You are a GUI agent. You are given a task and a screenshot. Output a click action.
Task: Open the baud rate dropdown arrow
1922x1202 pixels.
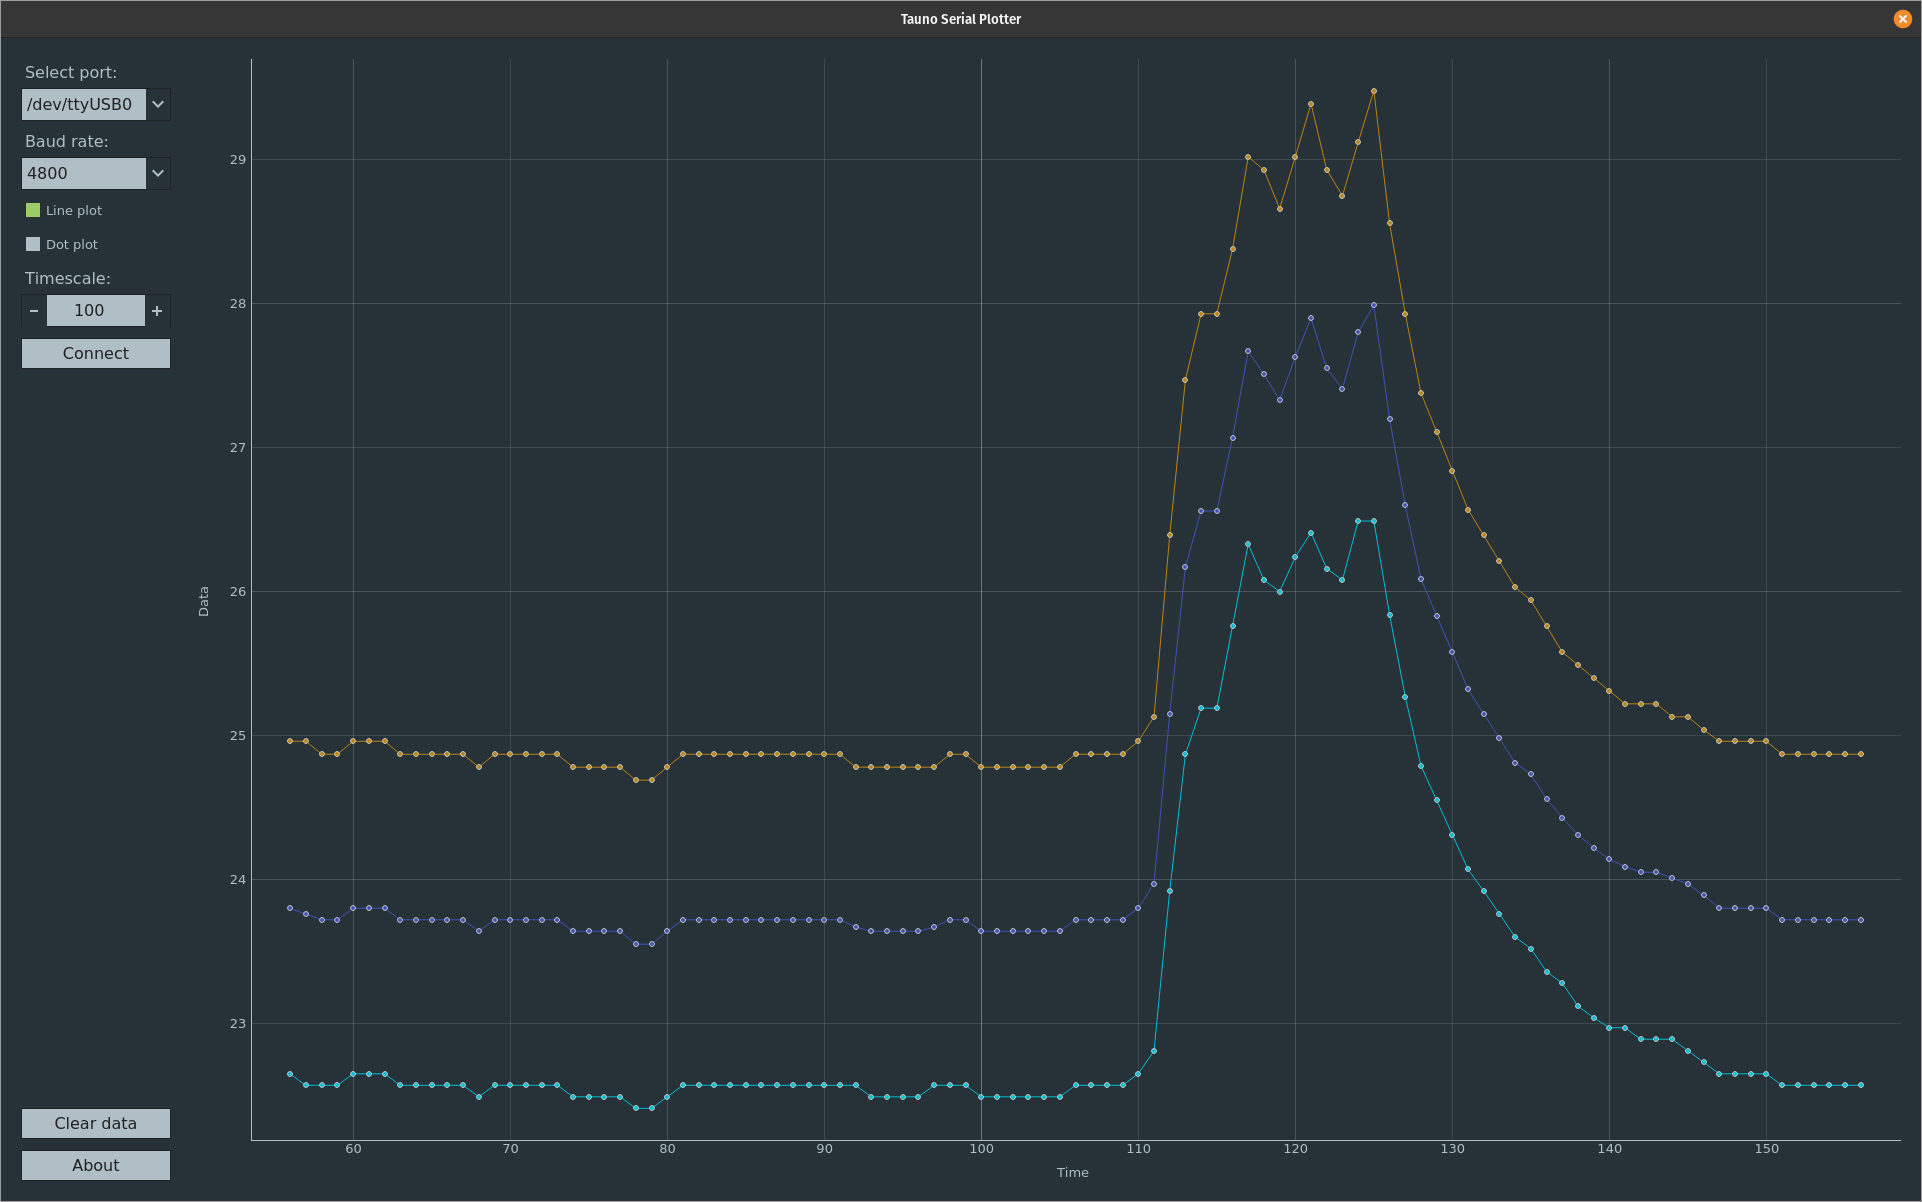point(158,173)
